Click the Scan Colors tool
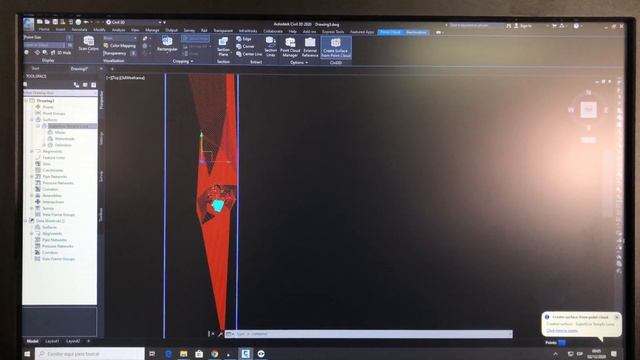 [89, 44]
